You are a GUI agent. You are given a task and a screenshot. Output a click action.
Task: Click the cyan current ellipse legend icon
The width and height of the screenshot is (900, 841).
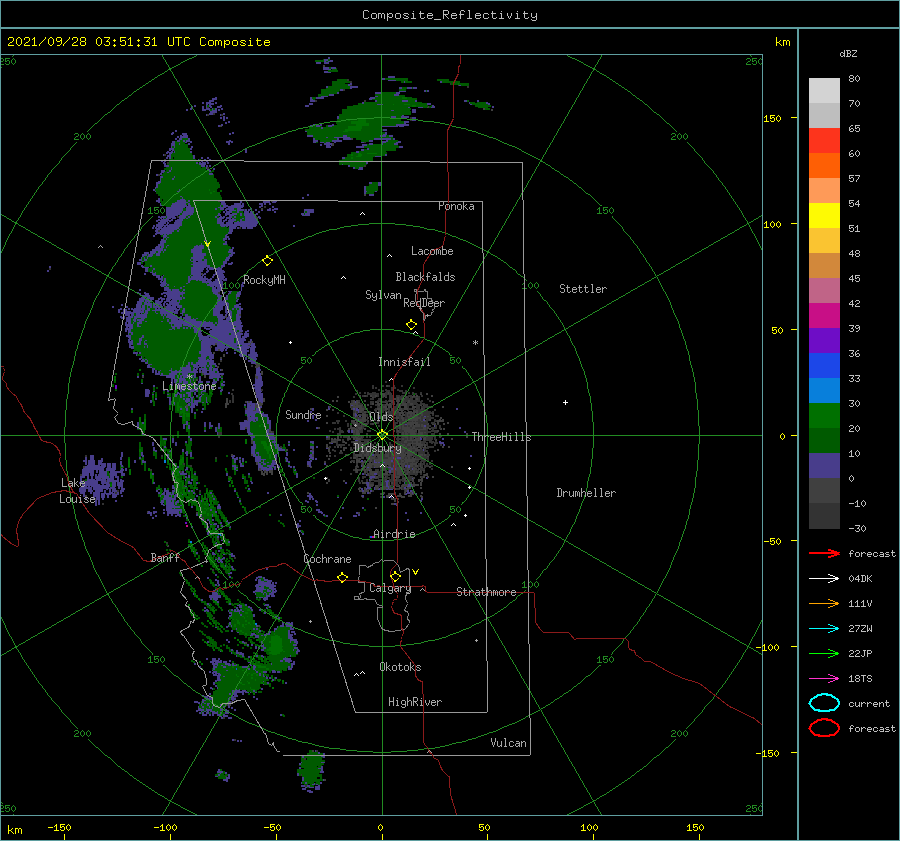pos(824,703)
